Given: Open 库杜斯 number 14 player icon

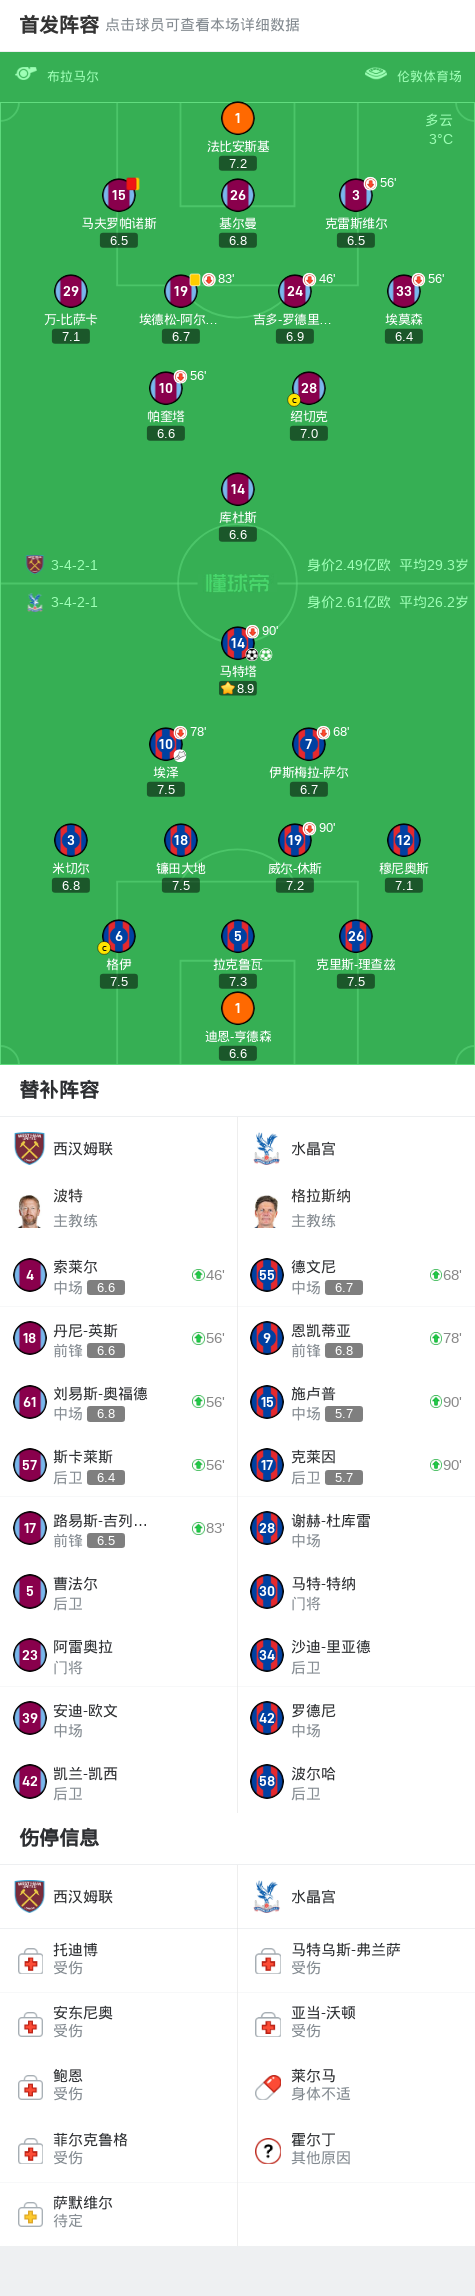Looking at the screenshot, I should point(237,489).
